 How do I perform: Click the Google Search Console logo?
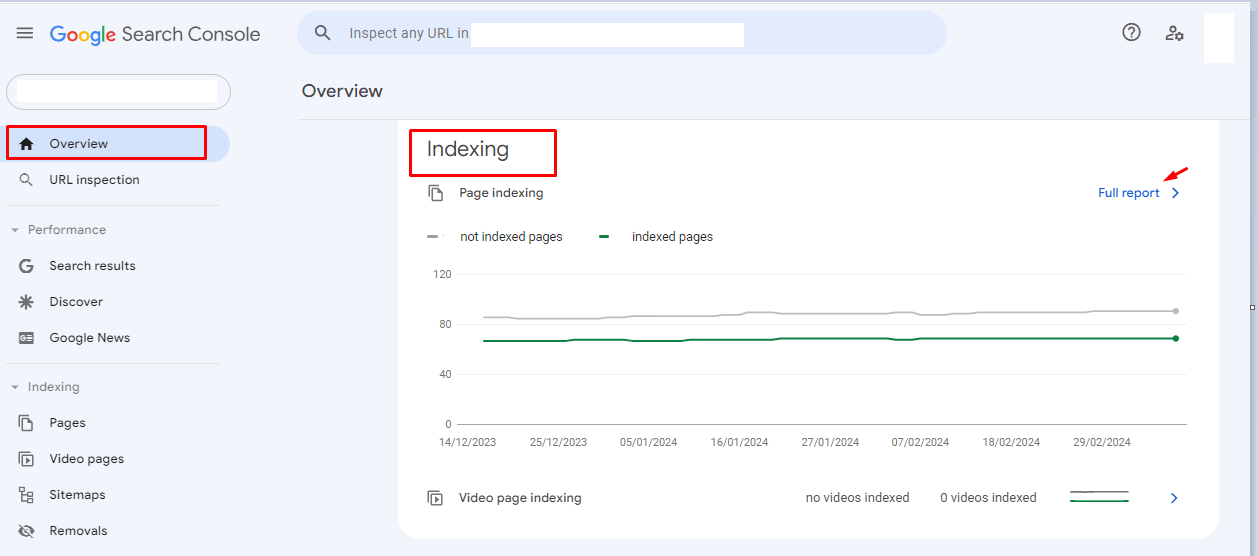coord(155,34)
